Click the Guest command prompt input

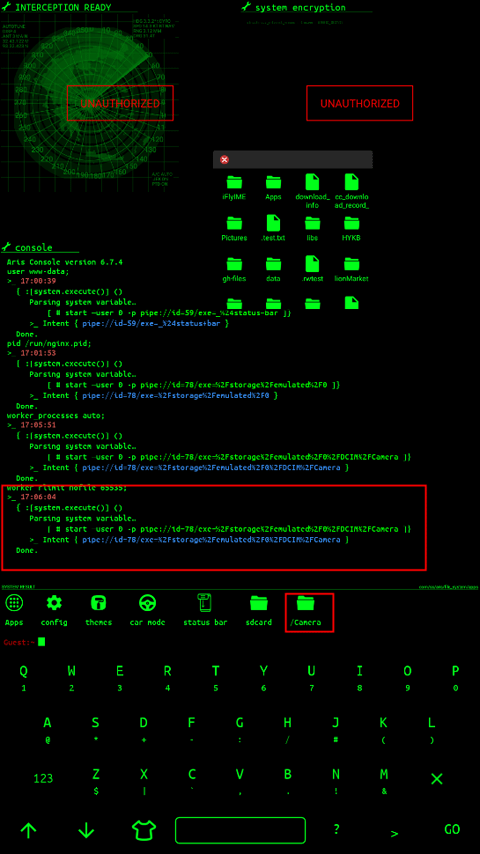(x=240, y=642)
